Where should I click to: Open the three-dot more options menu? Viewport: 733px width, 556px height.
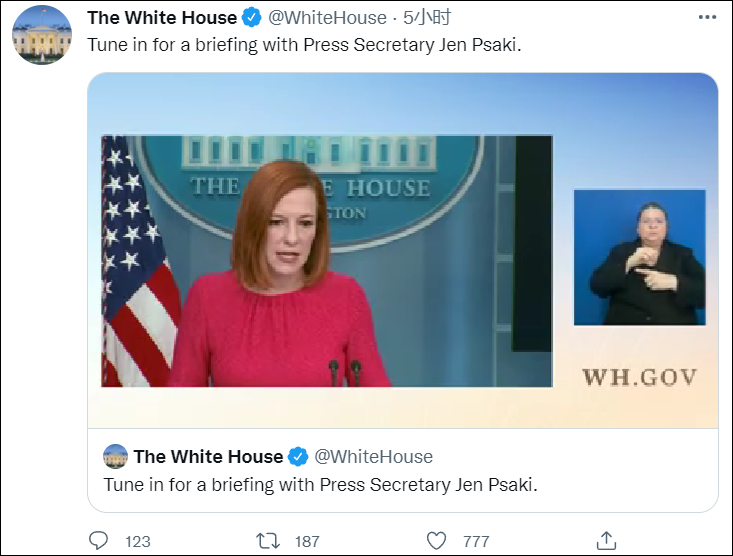[707, 17]
